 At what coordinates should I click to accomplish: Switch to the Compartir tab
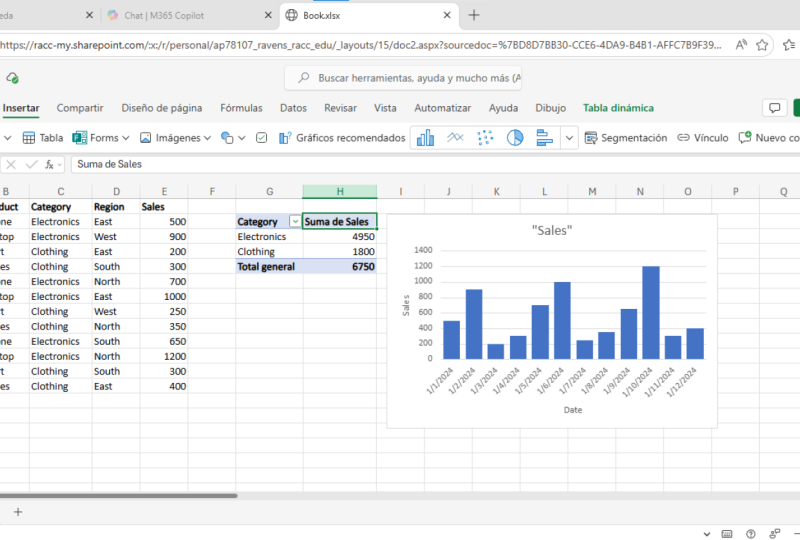tap(80, 108)
